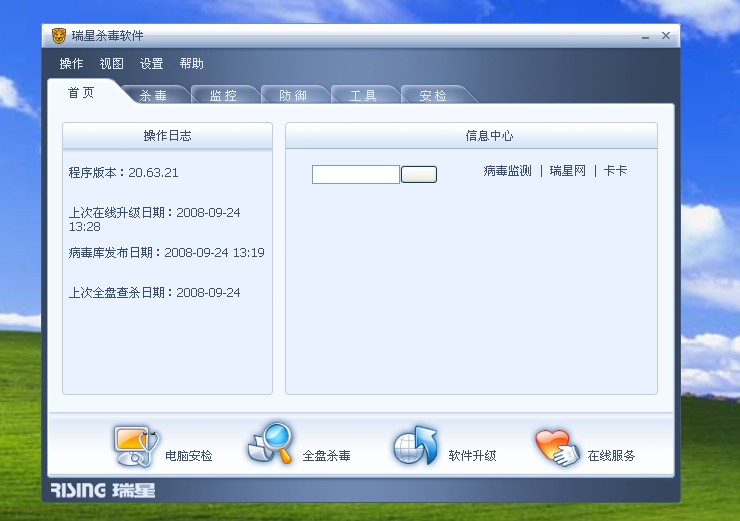
Task: Click the search input field in 信息中心
Action: pos(356,174)
